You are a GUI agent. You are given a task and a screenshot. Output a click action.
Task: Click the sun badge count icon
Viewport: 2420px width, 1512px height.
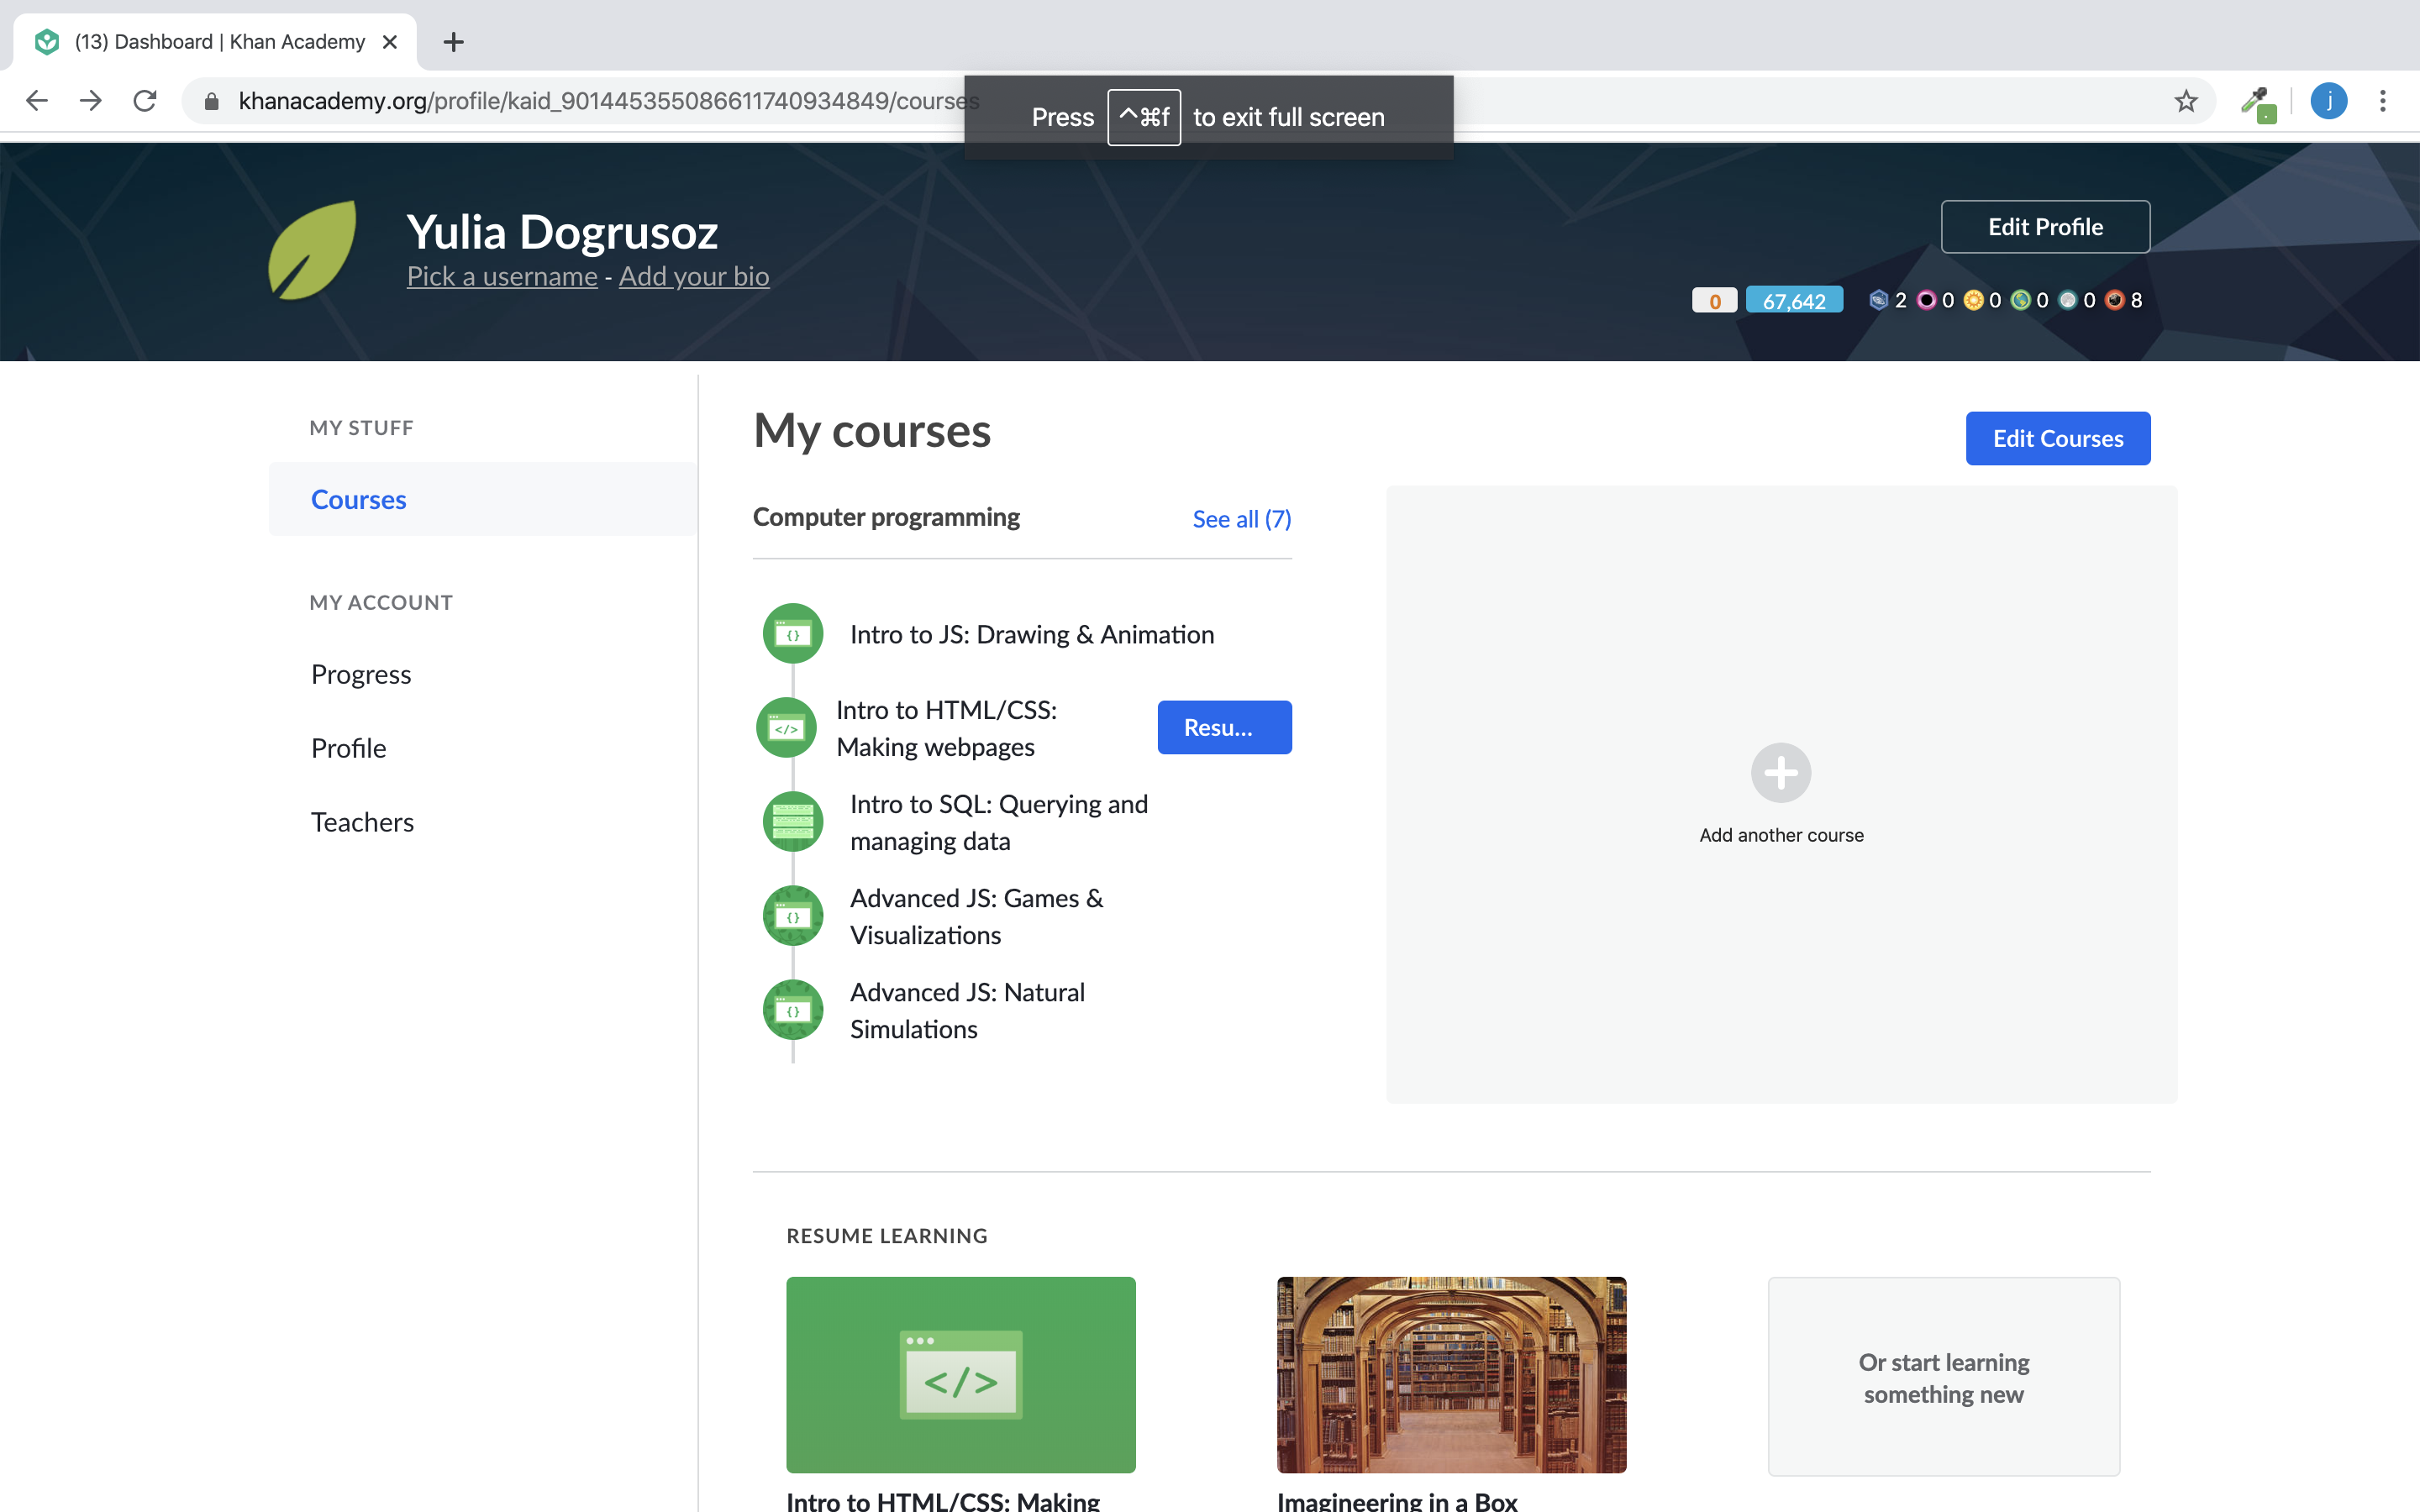[1973, 300]
